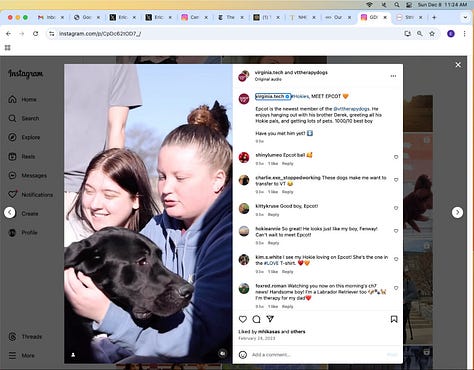Open Profile in the Instagram sidebar
474x370 pixels.
pos(23,232)
